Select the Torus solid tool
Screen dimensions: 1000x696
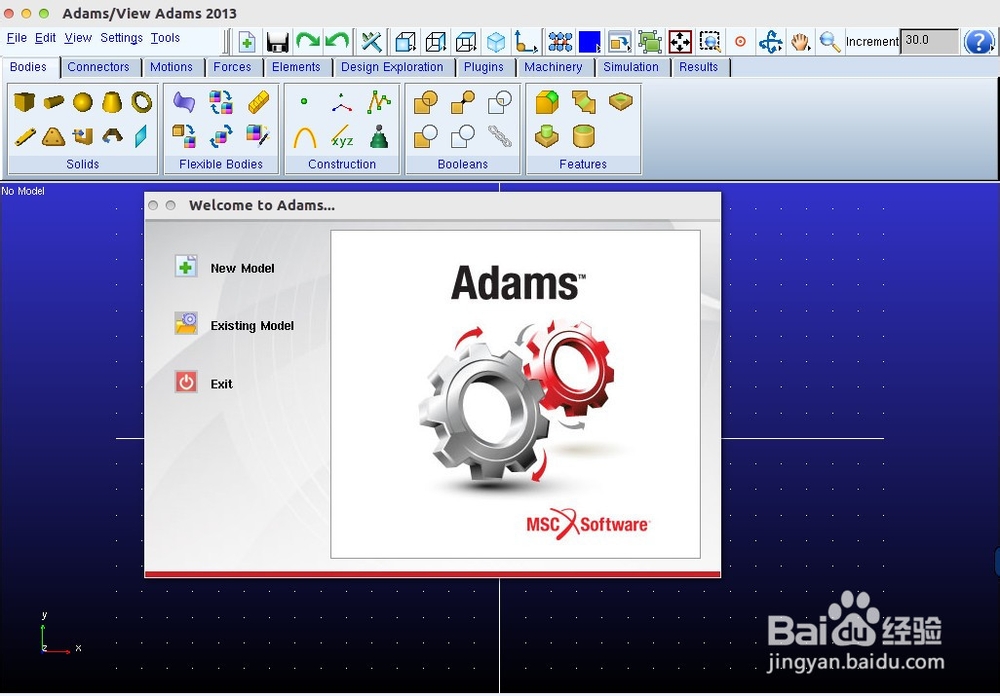pos(142,102)
